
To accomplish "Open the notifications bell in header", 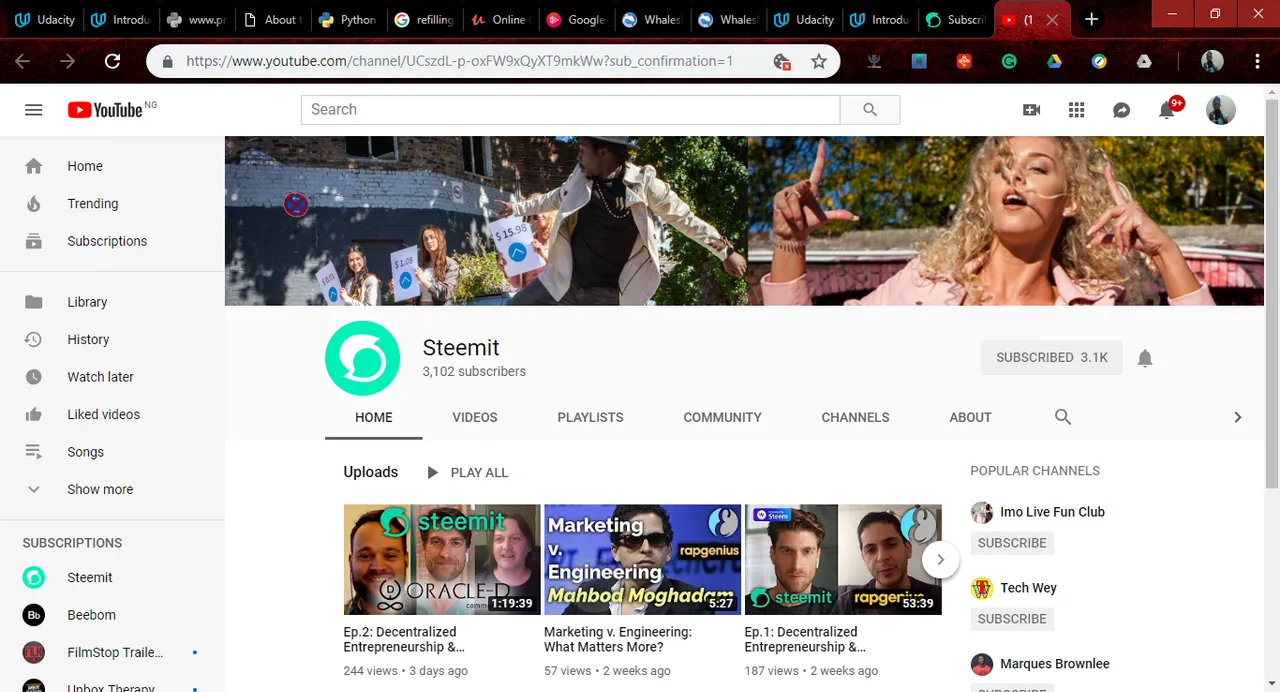I will [1167, 110].
